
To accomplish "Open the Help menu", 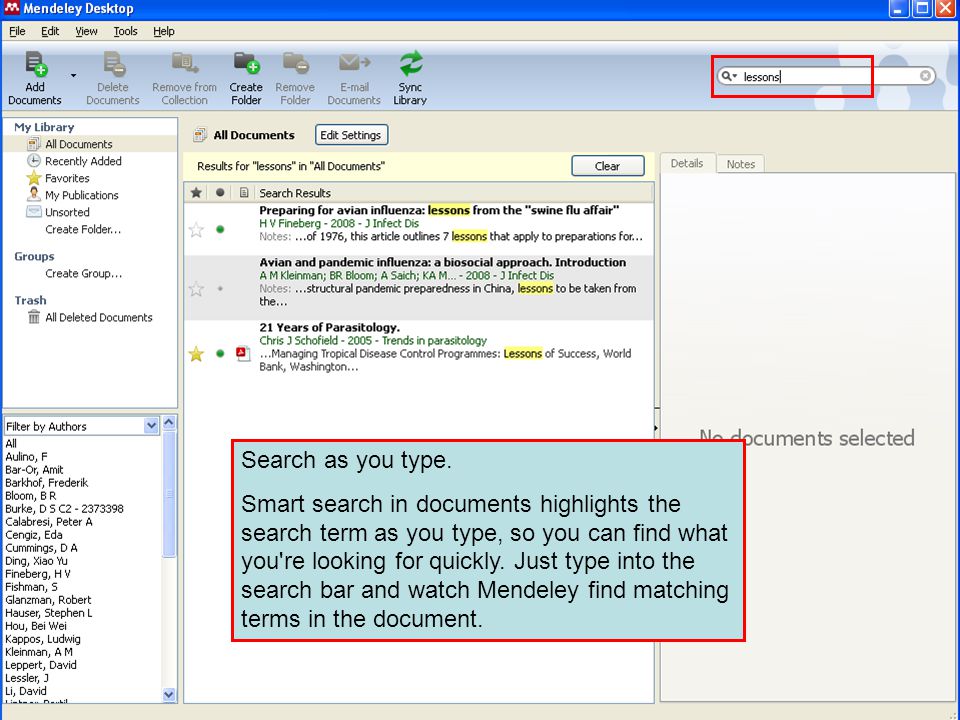I will pyautogui.click(x=163, y=31).
